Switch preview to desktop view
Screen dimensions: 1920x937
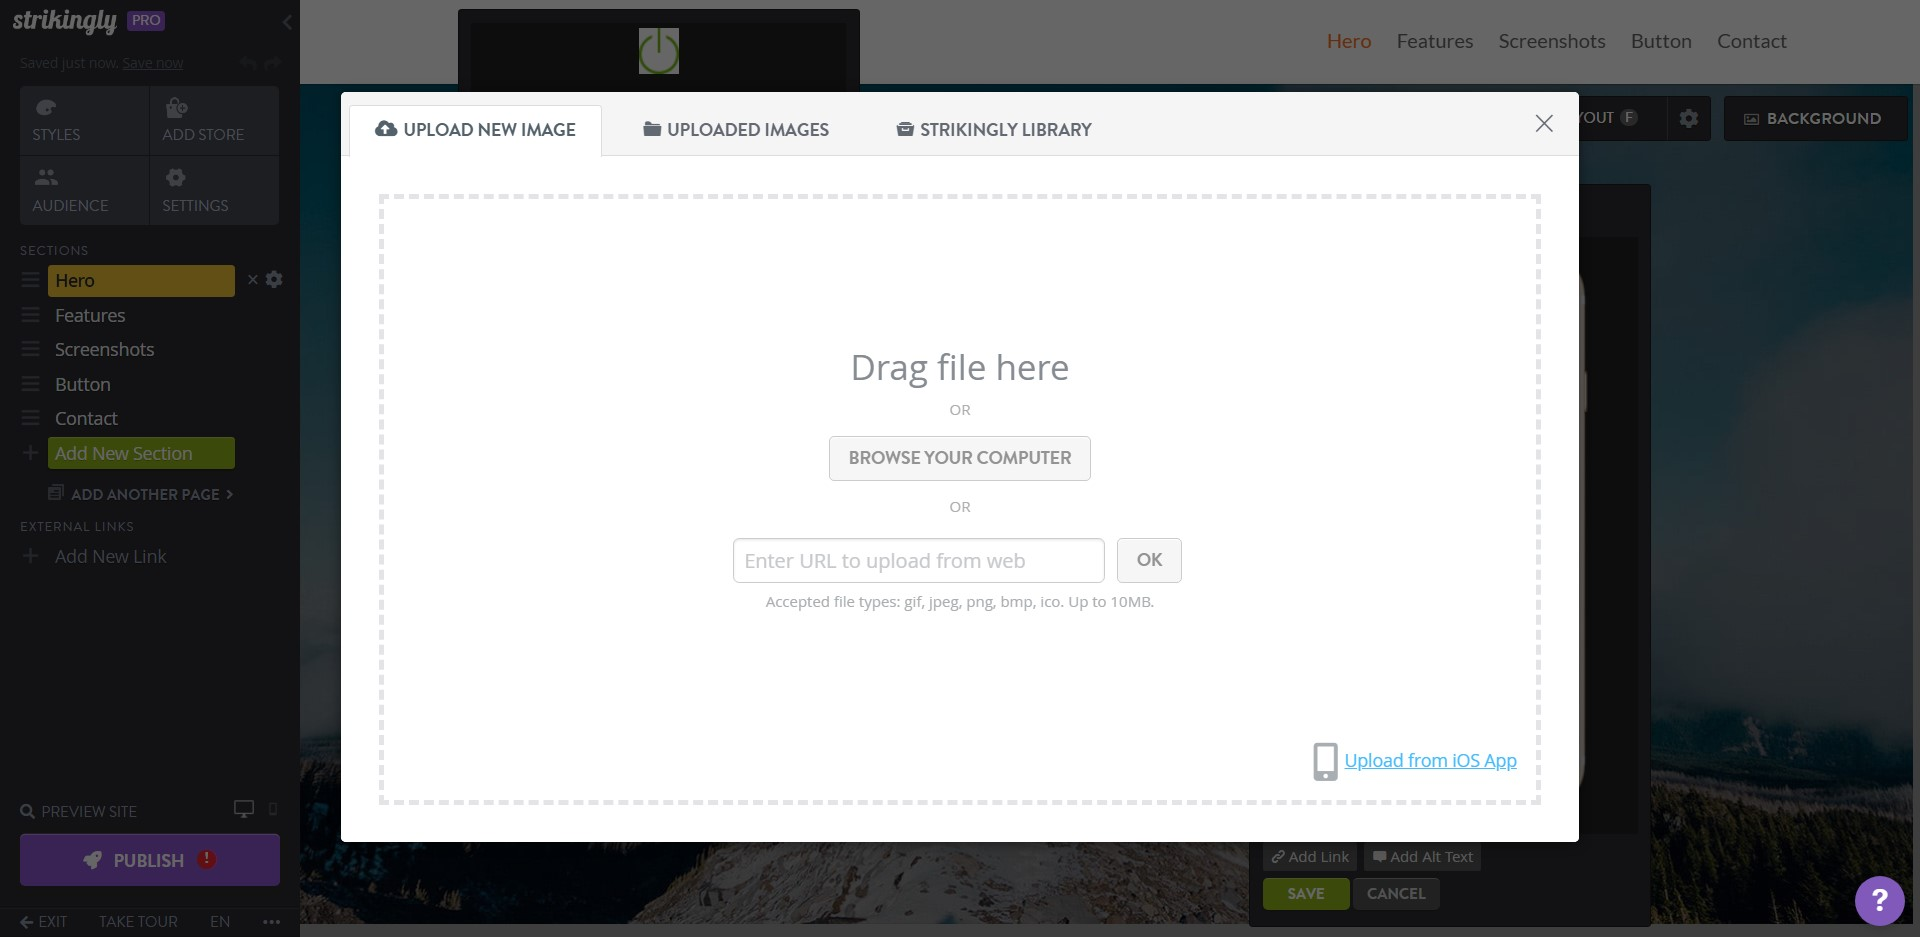click(x=242, y=809)
